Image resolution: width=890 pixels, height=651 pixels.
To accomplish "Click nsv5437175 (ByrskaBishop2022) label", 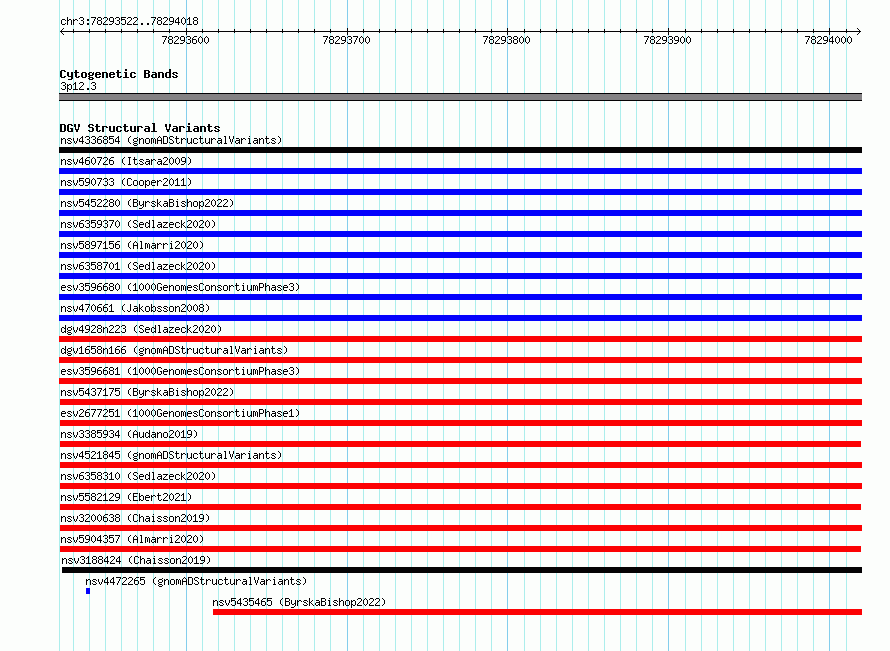I will [x=147, y=392].
